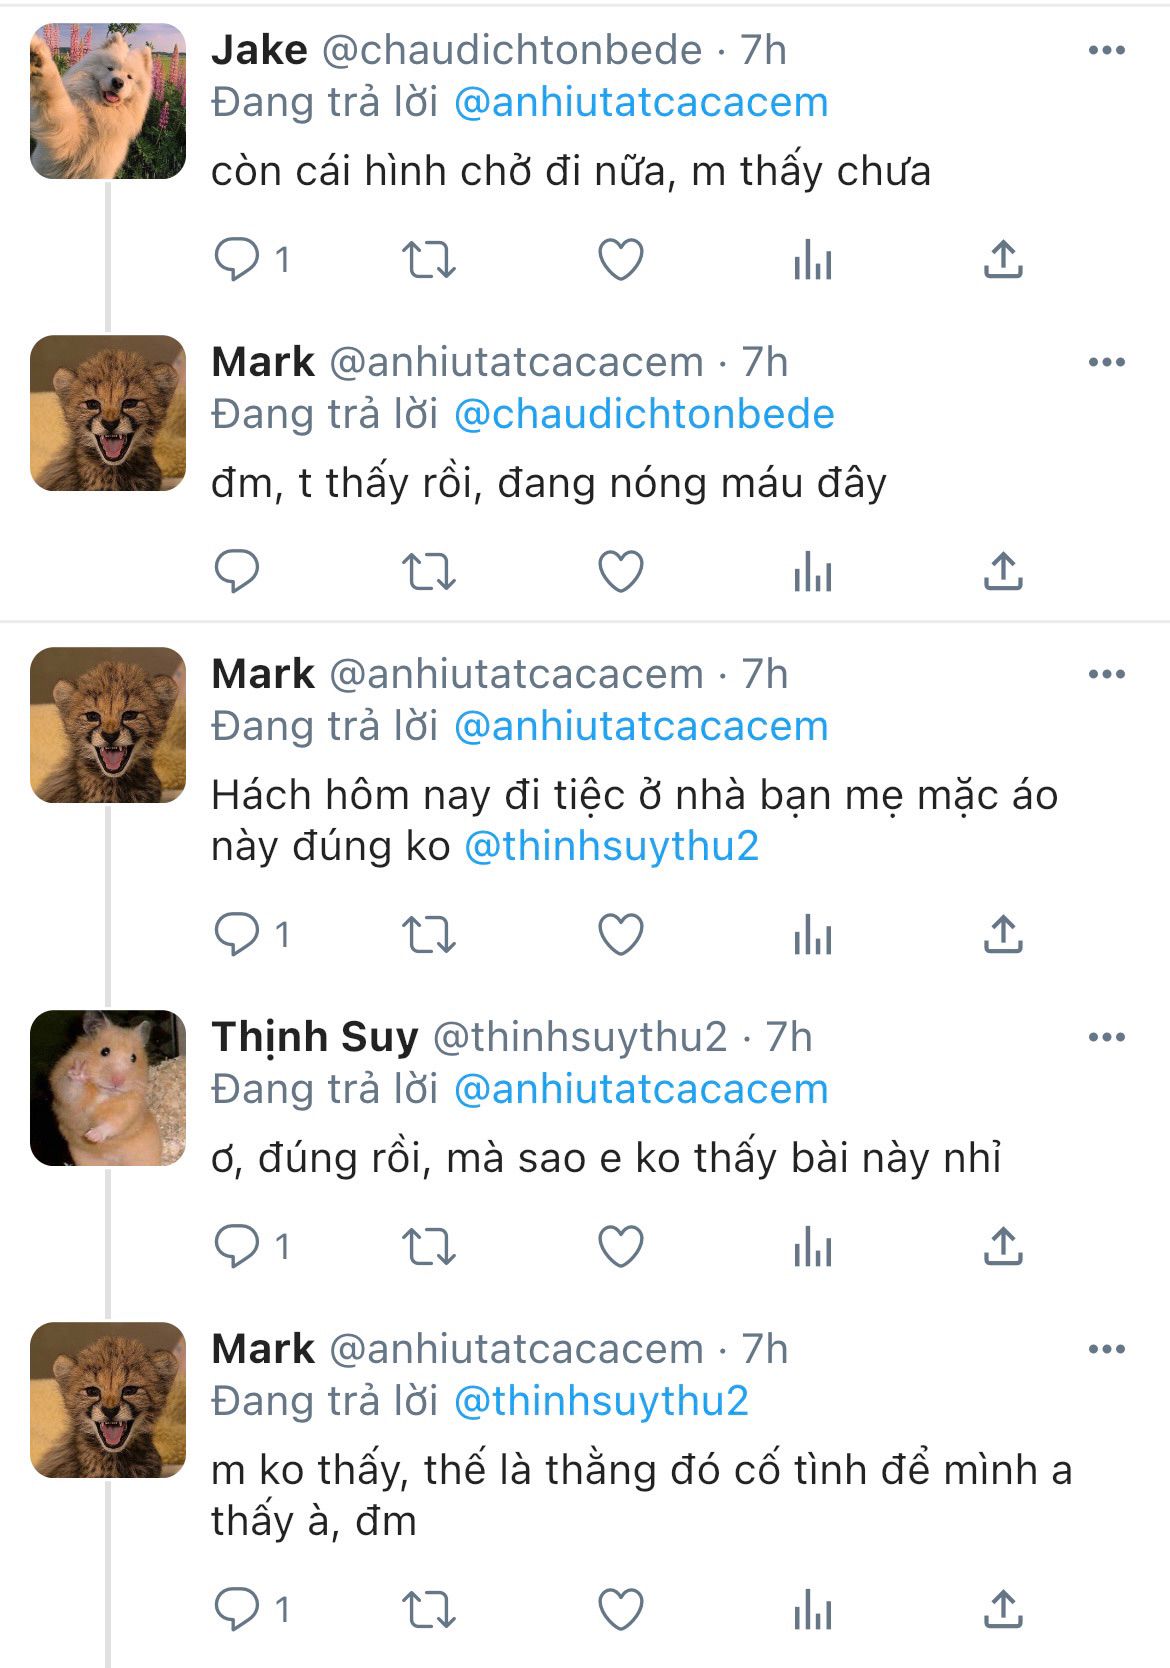
Task: Open @chaudichtonbede link in Mark's reply header
Action: coord(644,414)
